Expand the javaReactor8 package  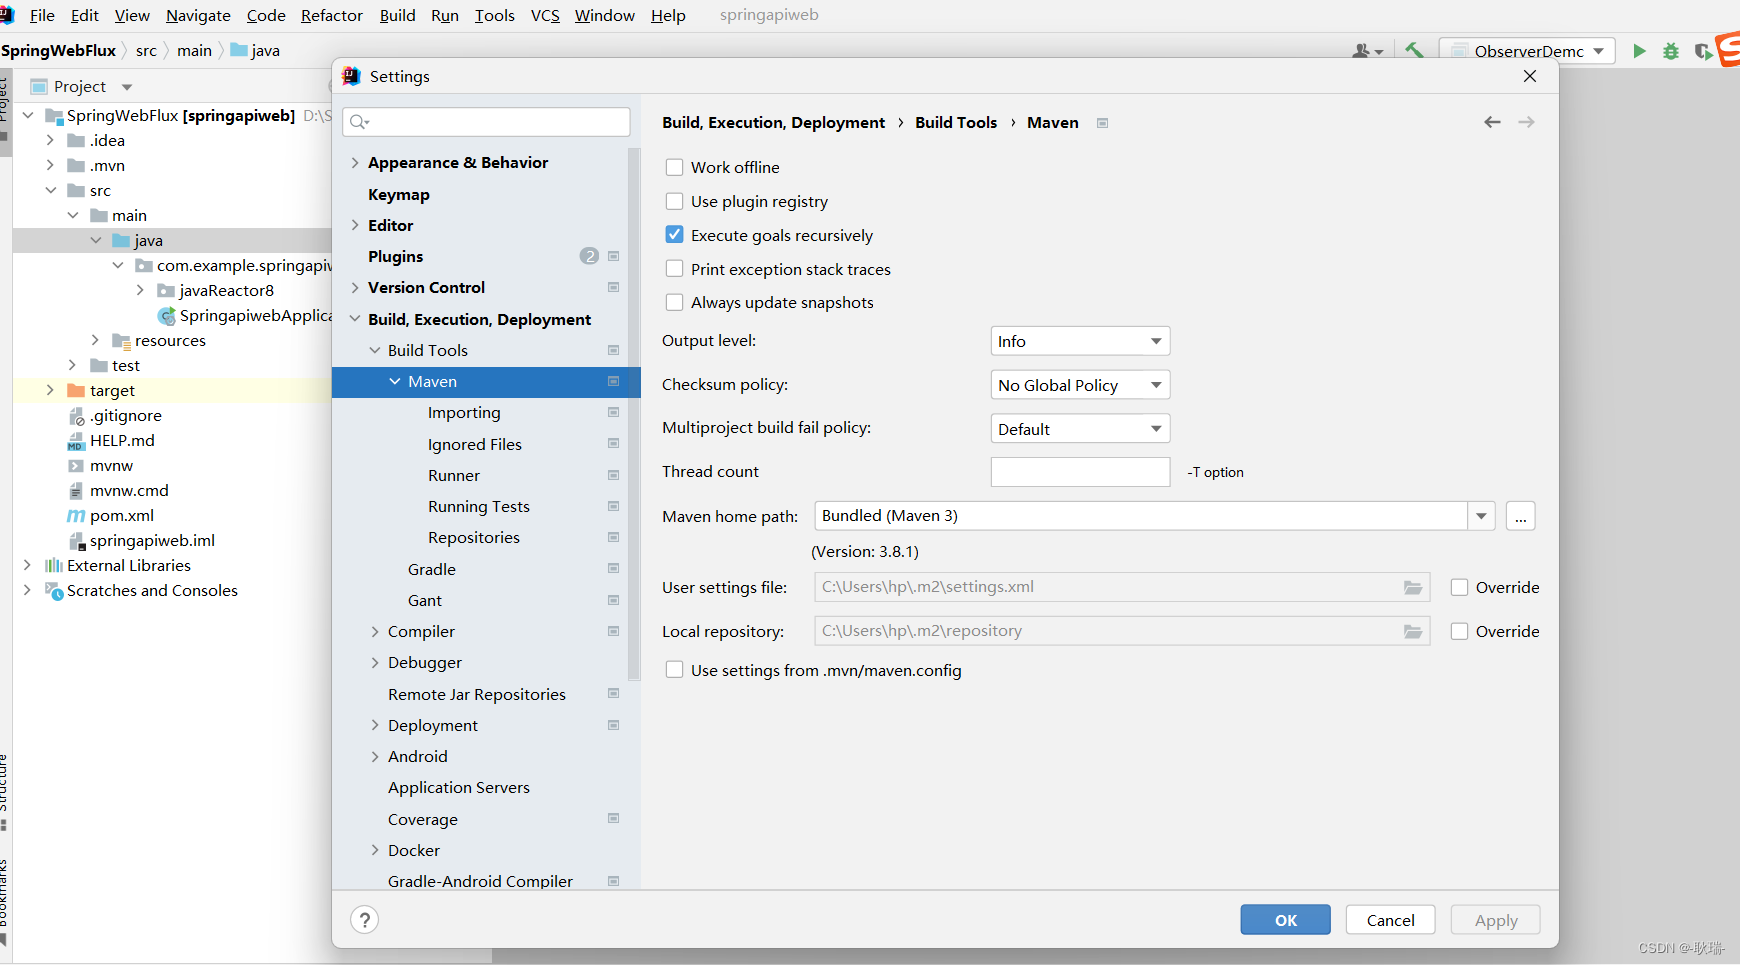point(140,290)
